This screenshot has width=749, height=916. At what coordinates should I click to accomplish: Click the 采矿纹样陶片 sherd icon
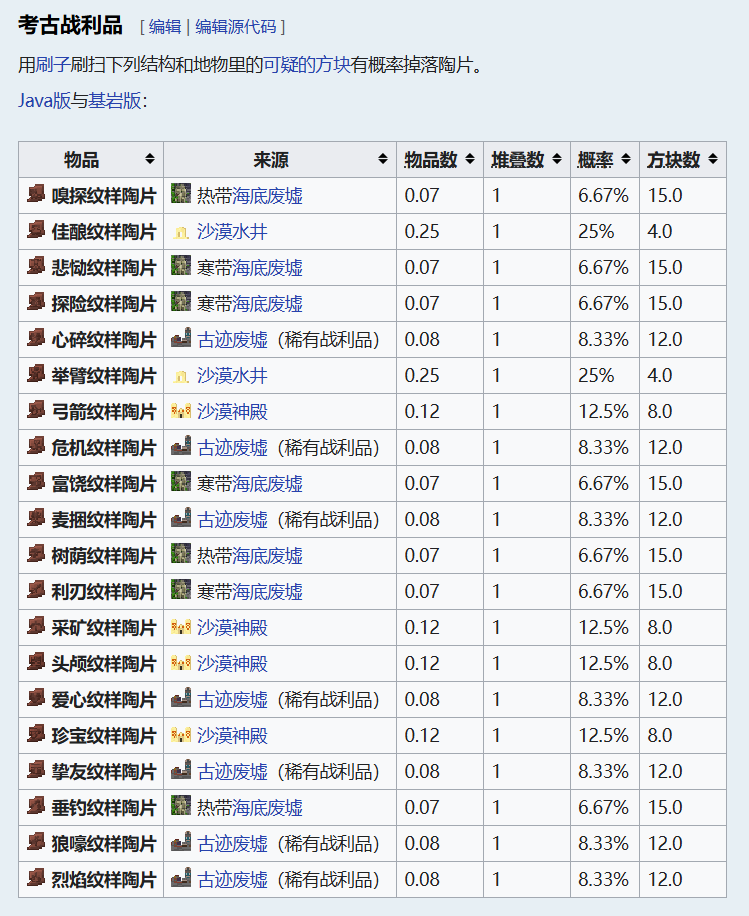click(36, 626)
